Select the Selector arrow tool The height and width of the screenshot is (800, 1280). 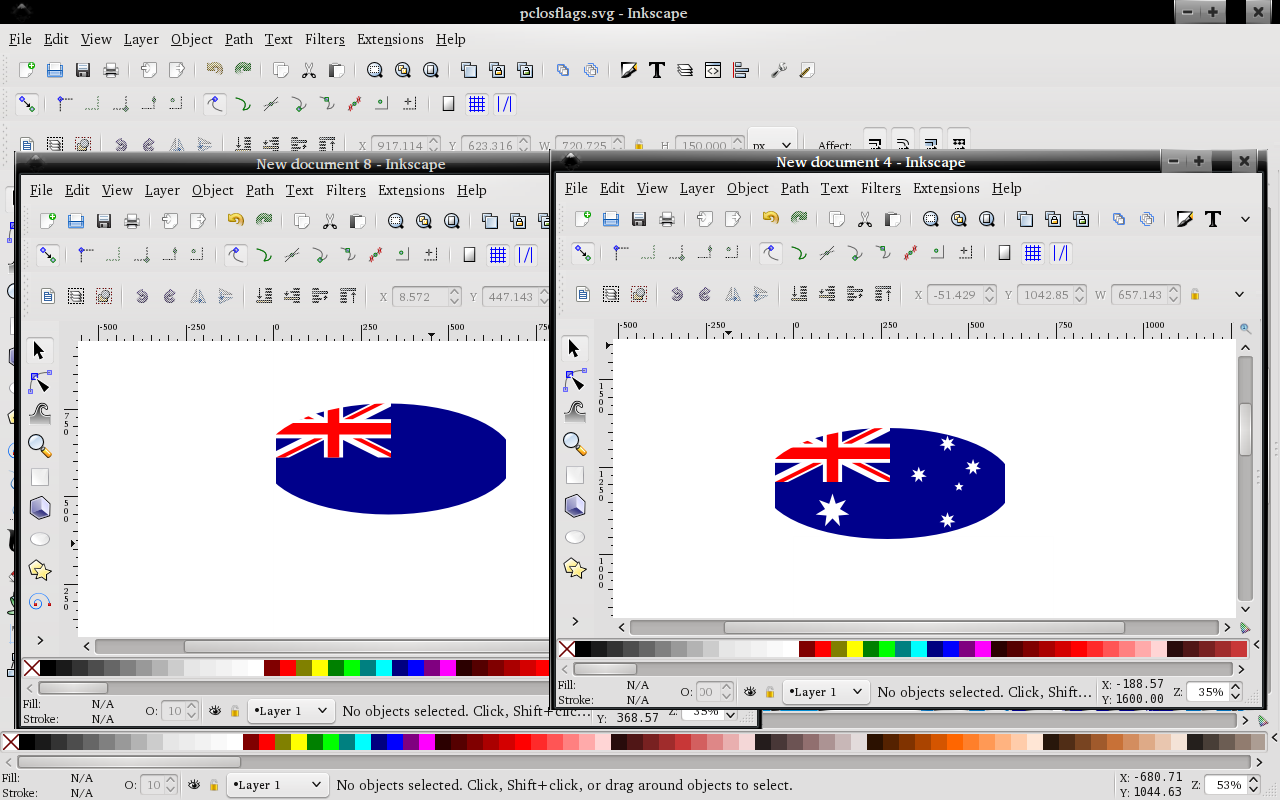click(38, 352)
